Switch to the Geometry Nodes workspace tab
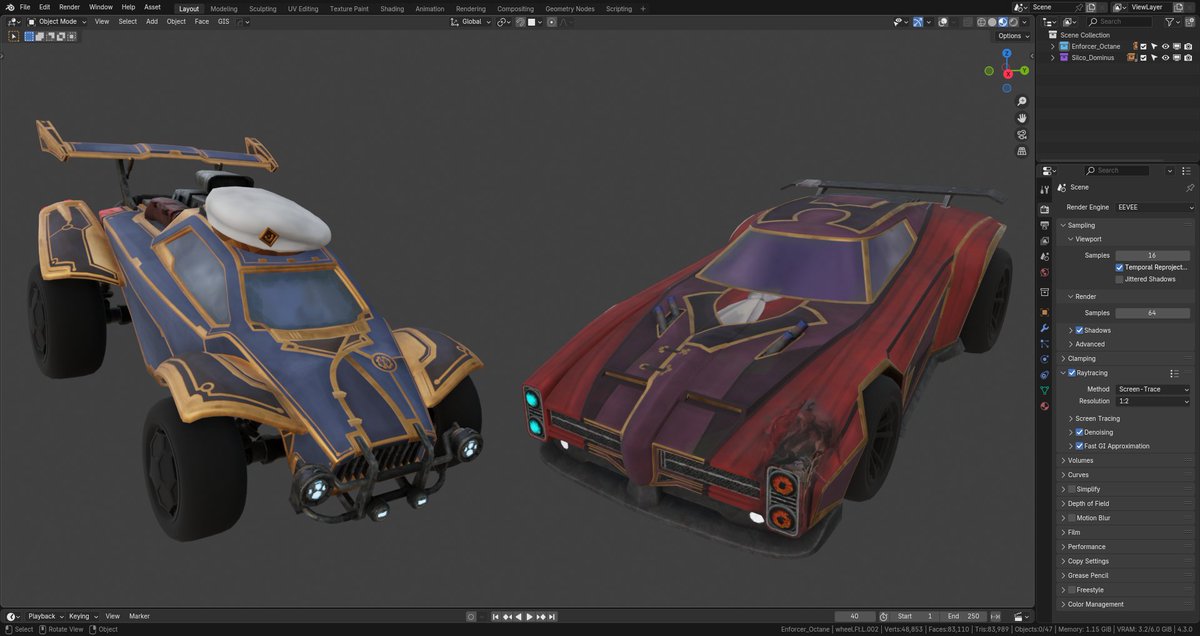This screenshot has width=1200, height=636. coord(570,8)
